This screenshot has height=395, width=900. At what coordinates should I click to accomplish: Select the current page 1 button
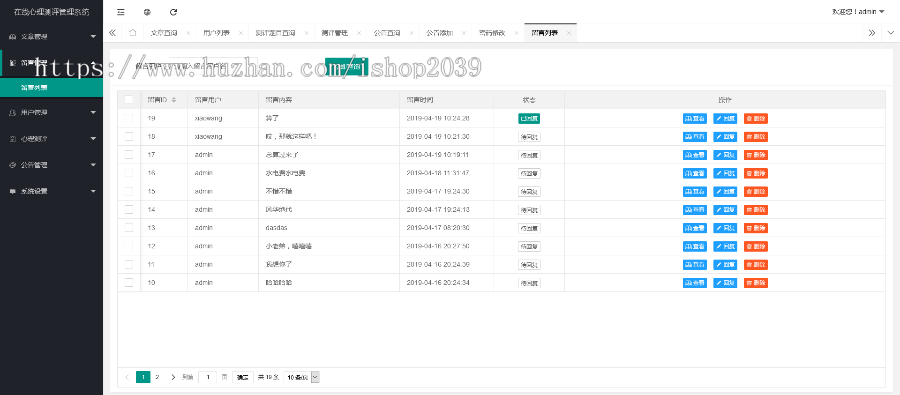pyautogui.click(x=143, y=377)
